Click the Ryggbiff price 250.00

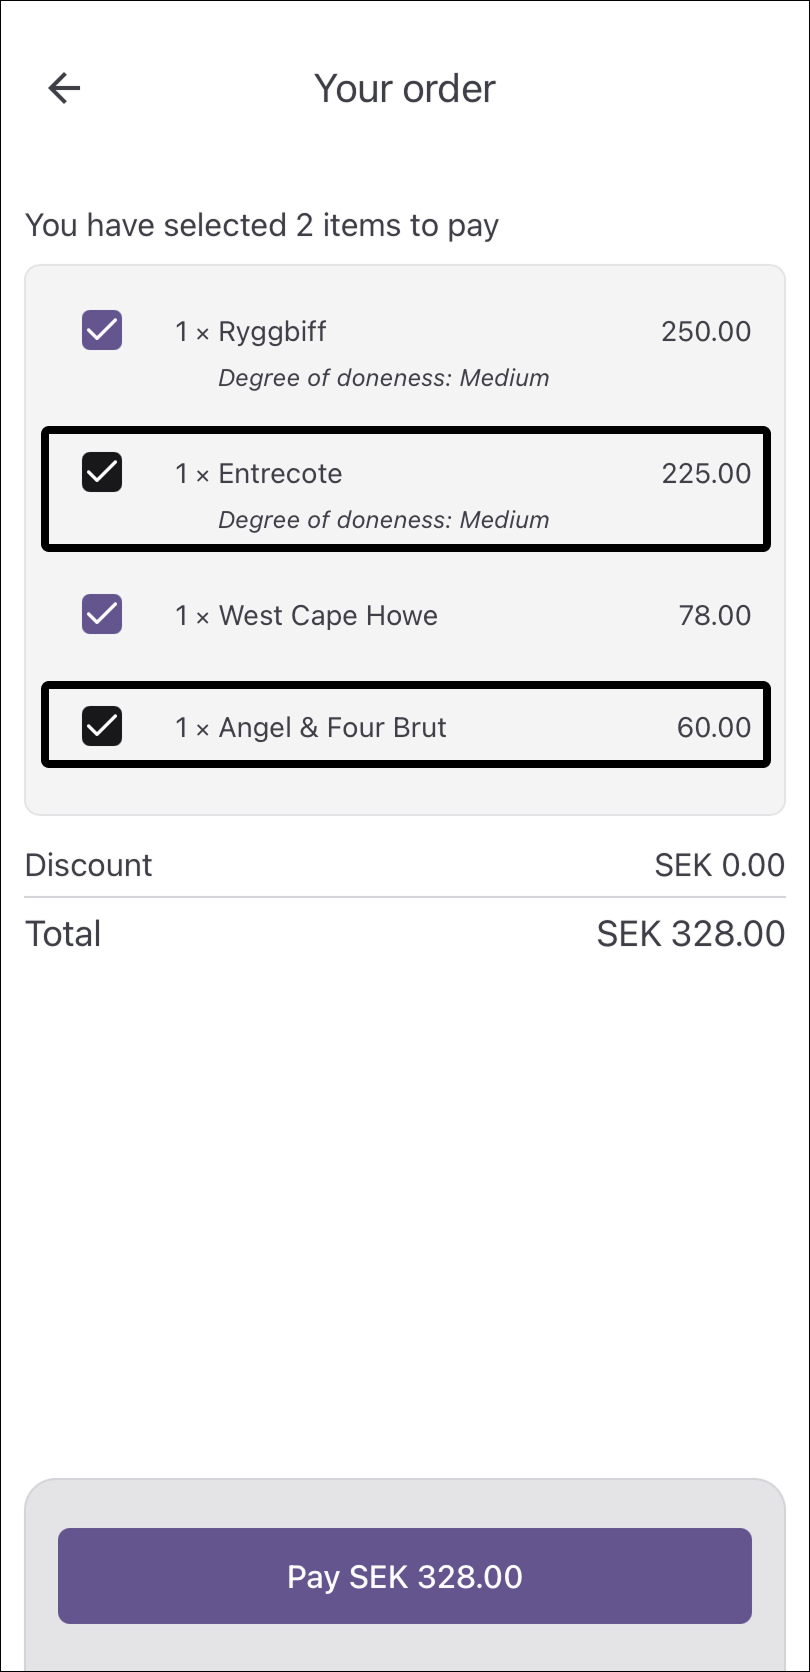(x=706, y=332)
